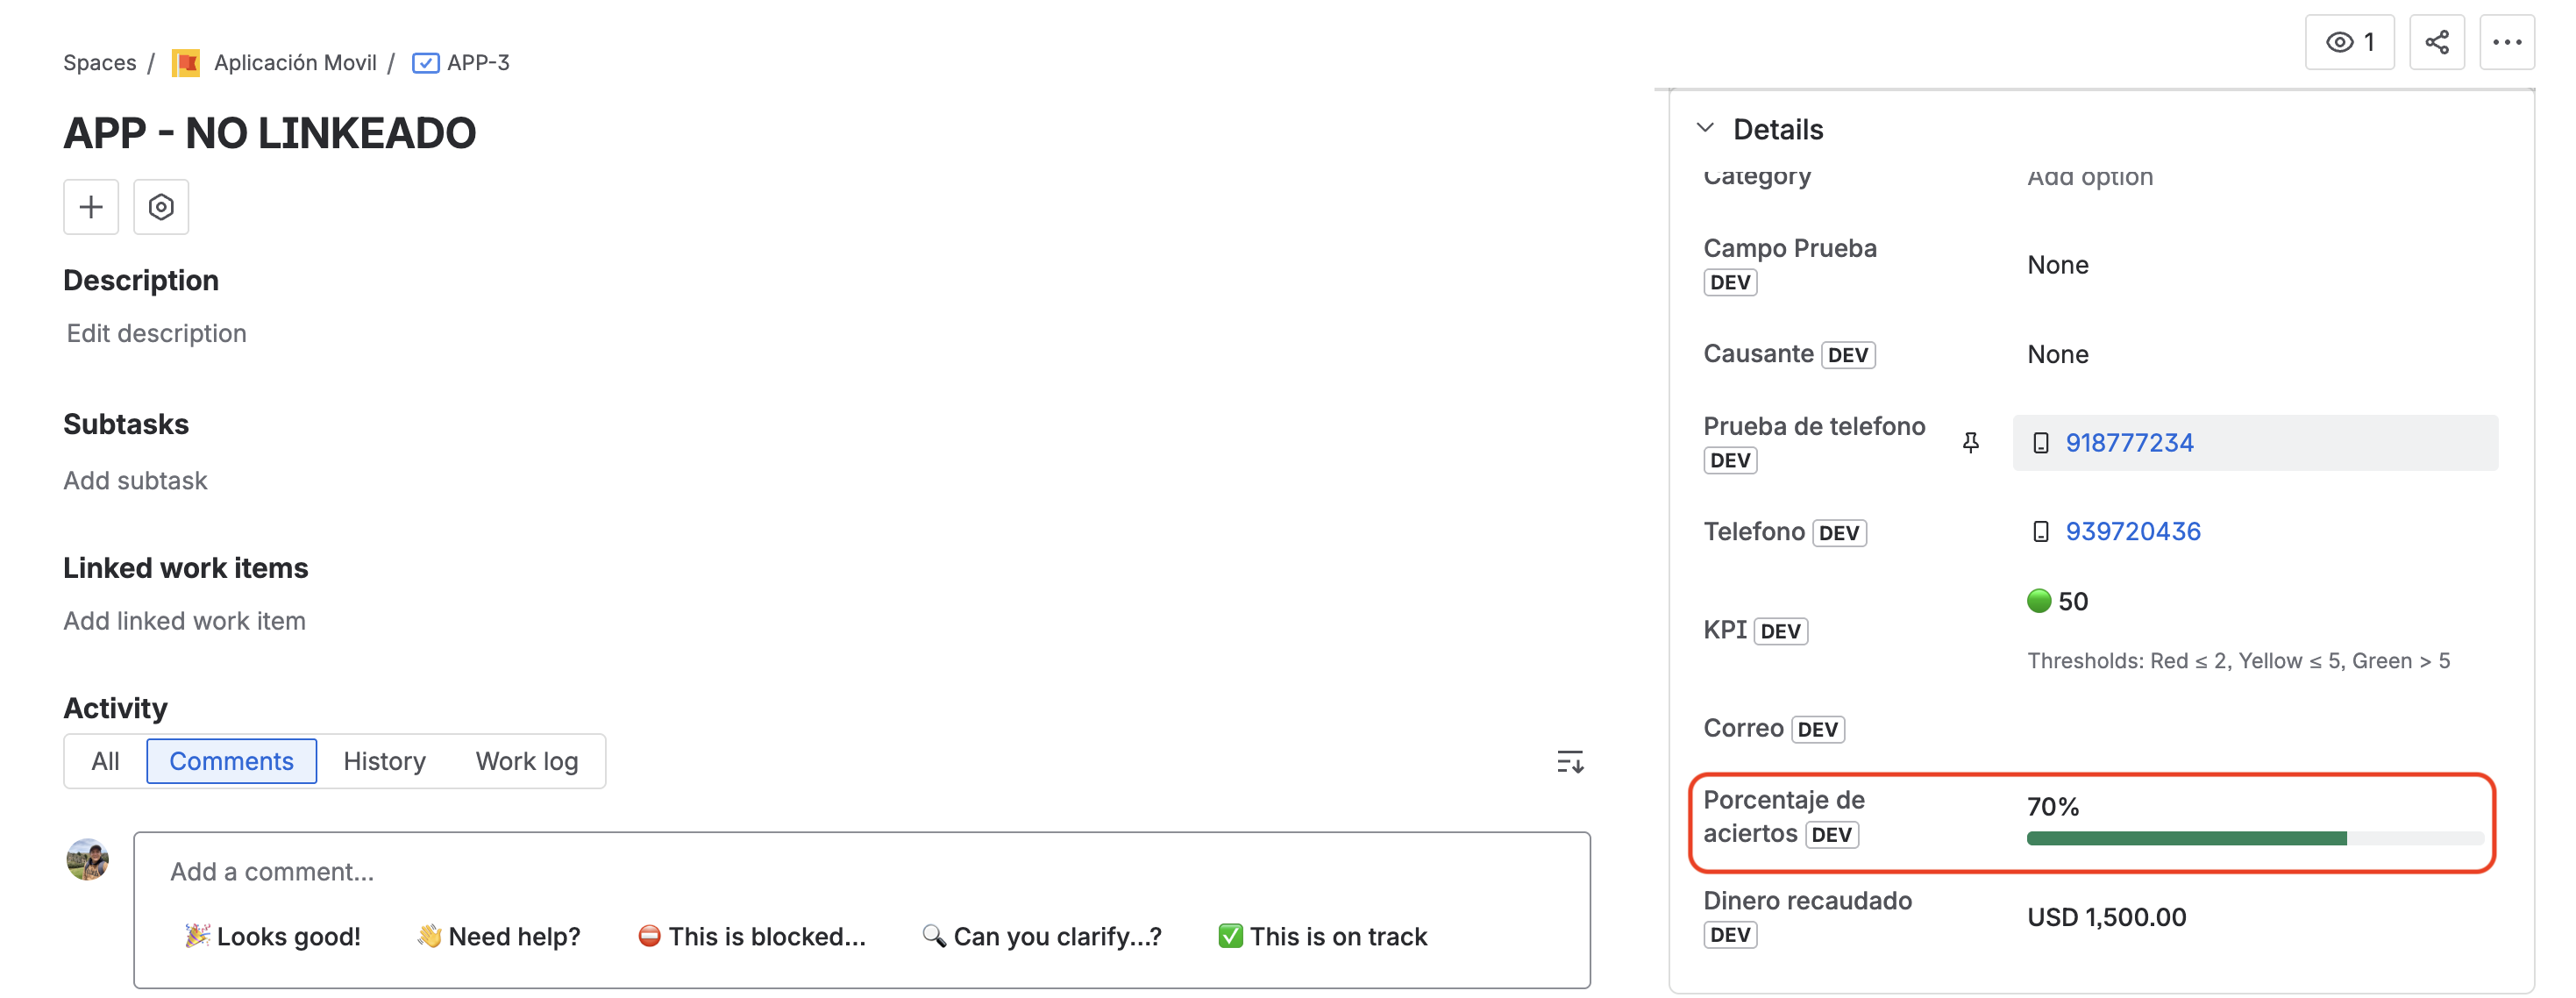This screenshot has height=998, width=2576.
Task: Click Add subtask
Action: point(135,481)
